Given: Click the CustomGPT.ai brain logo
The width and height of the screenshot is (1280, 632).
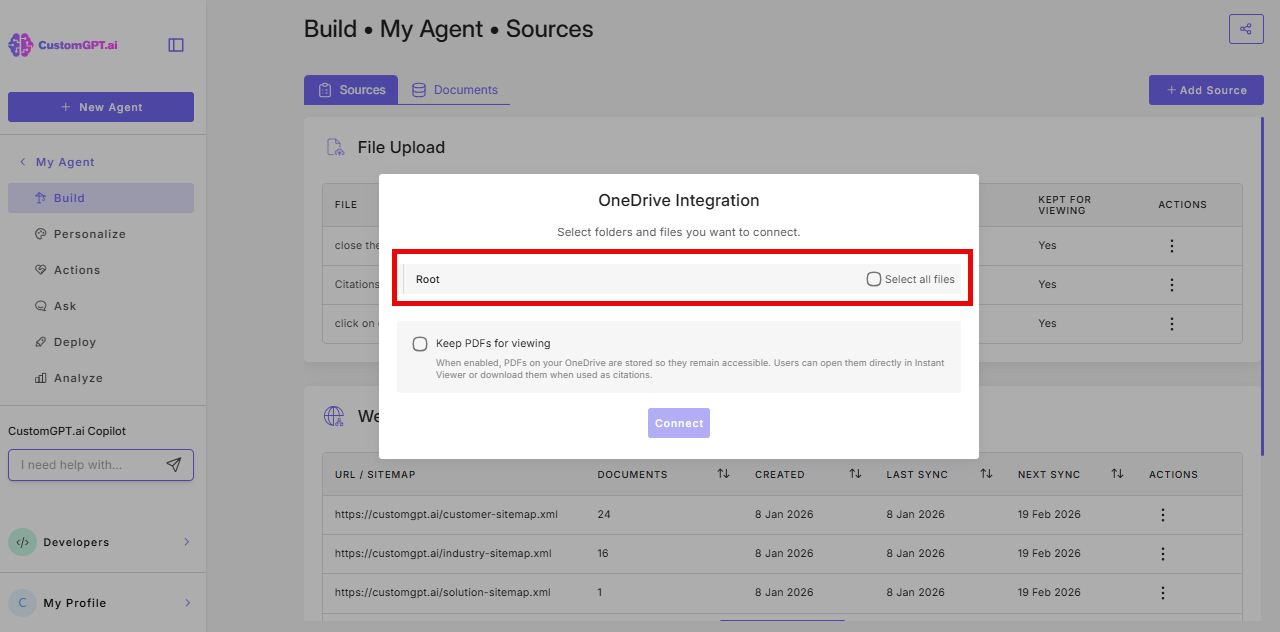Looking at the screenshot, I should [x=20, y=45].
